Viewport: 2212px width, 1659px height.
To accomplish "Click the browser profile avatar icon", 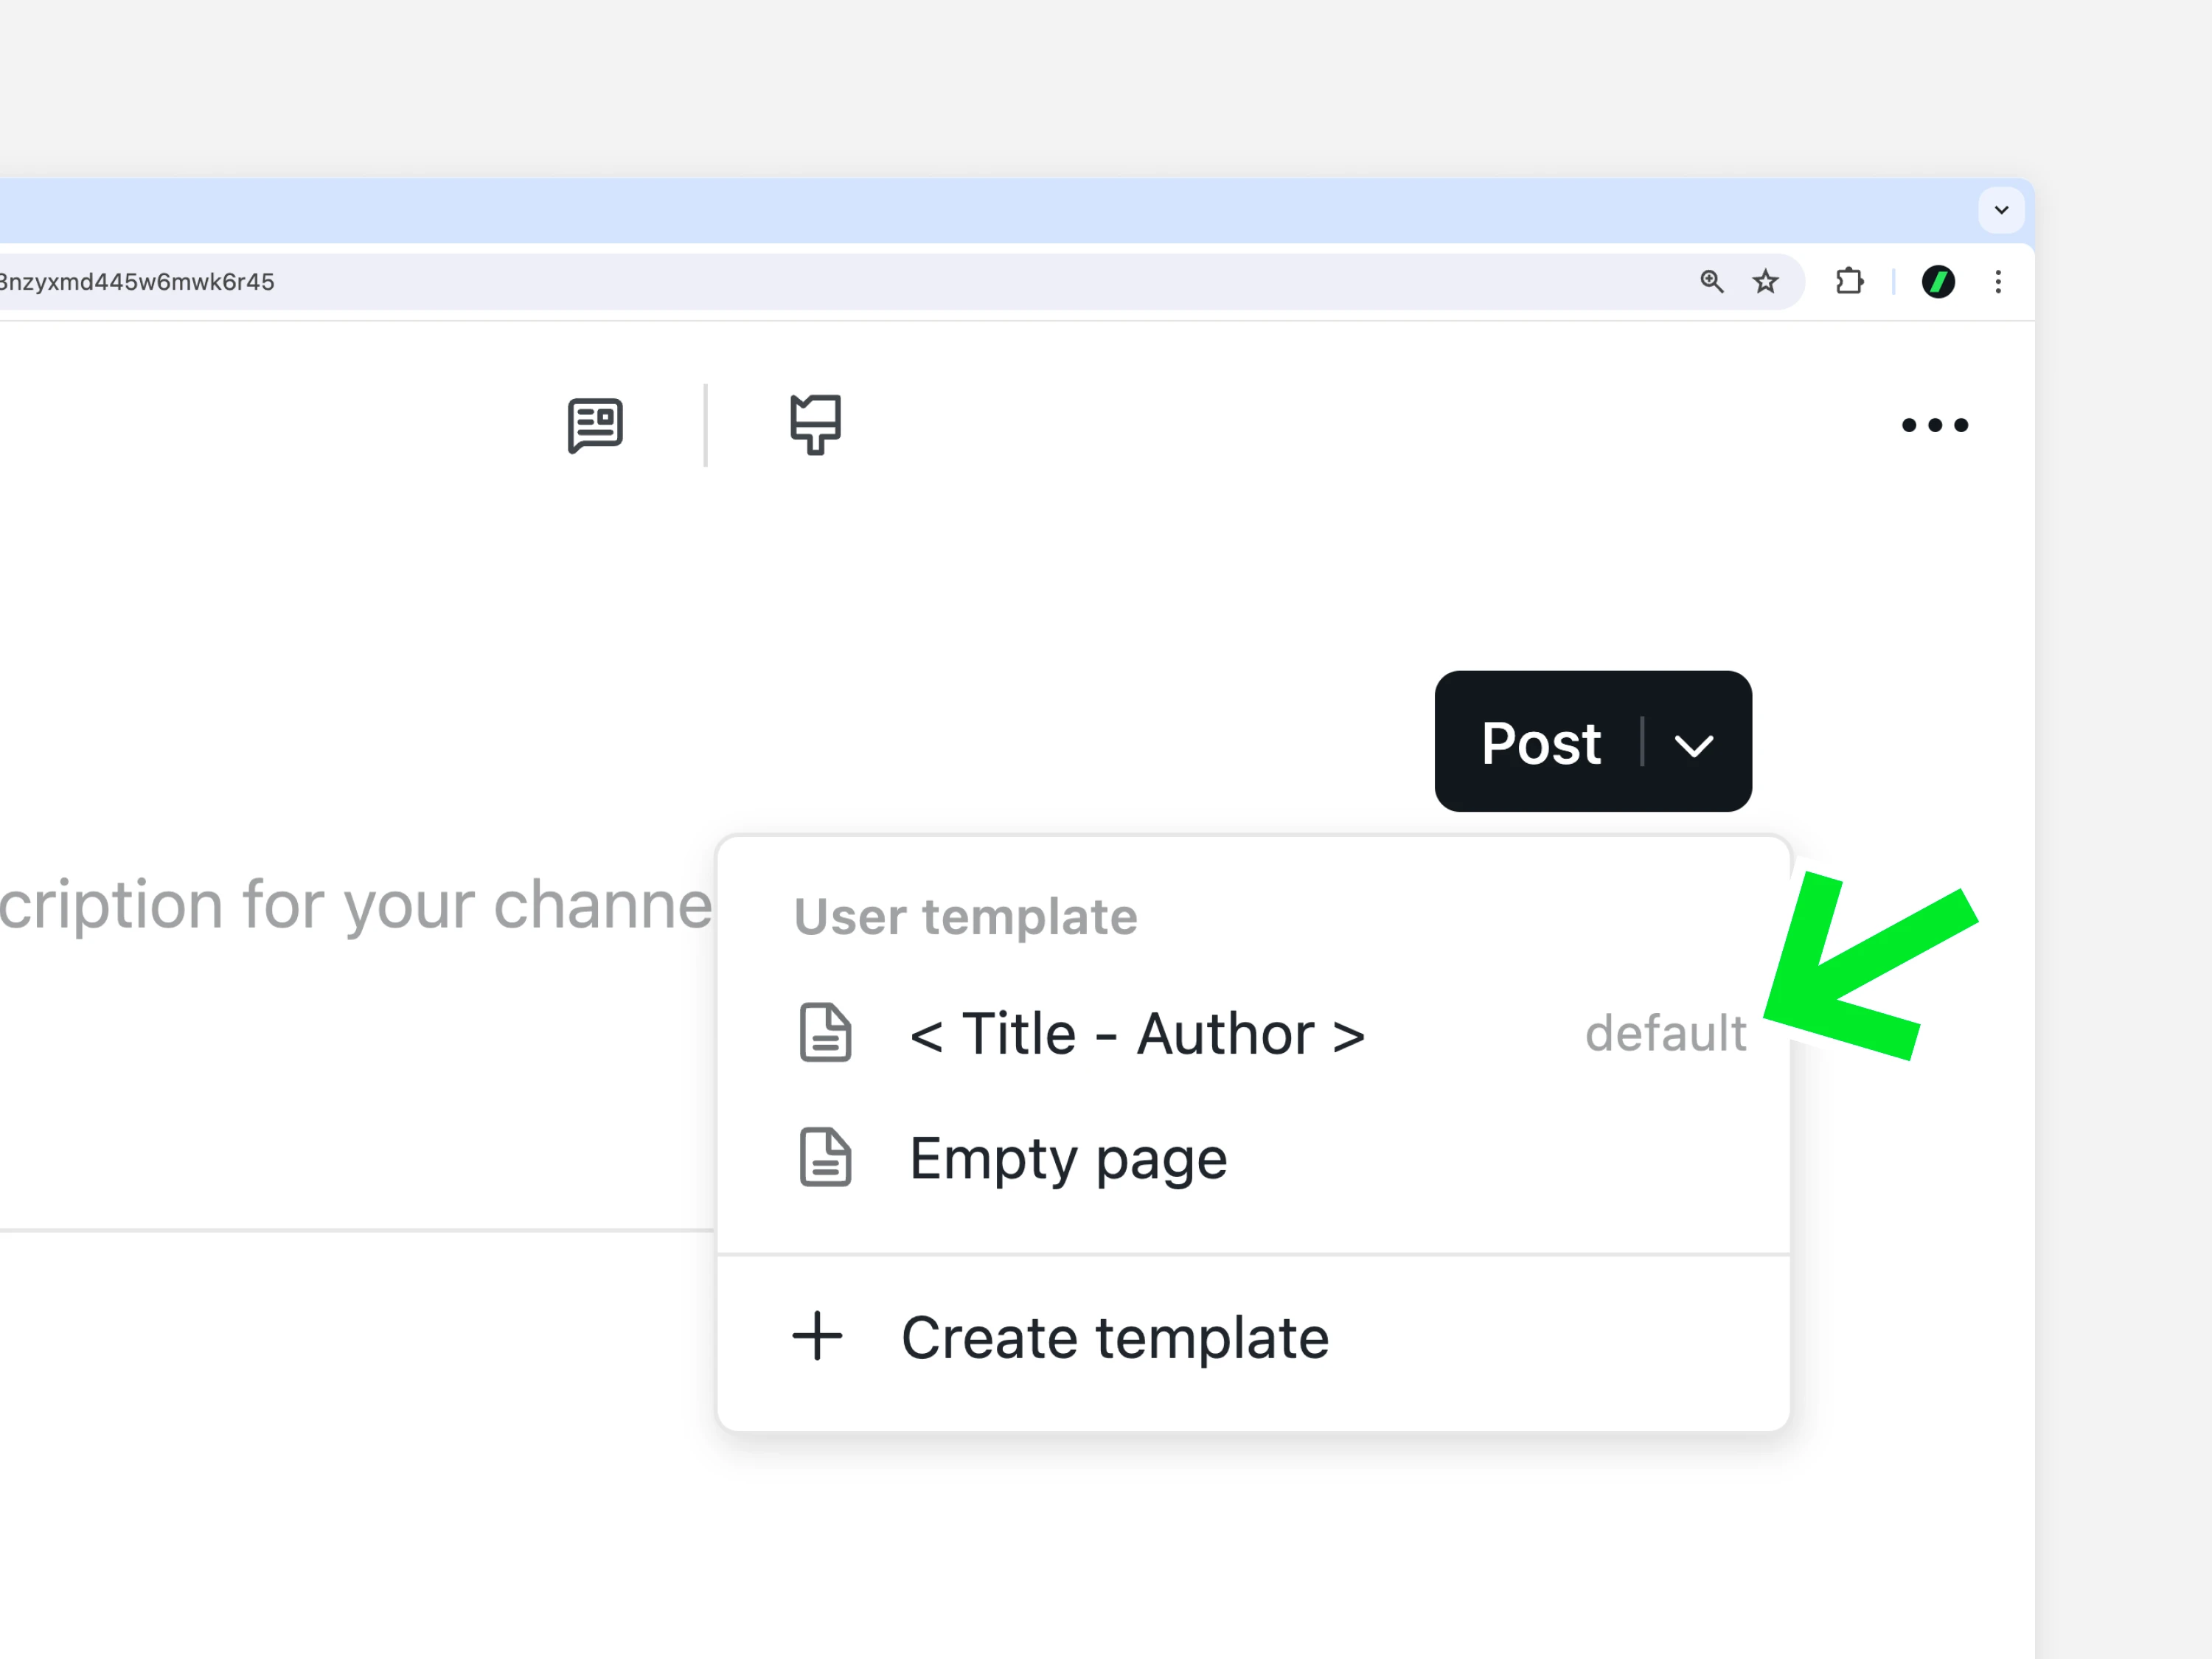I will tap(1938, 282).
